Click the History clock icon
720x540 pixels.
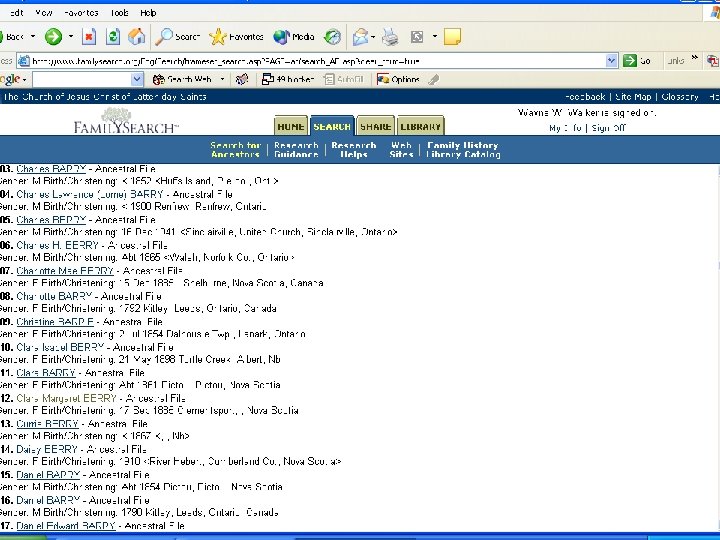[x=332, y=37]
